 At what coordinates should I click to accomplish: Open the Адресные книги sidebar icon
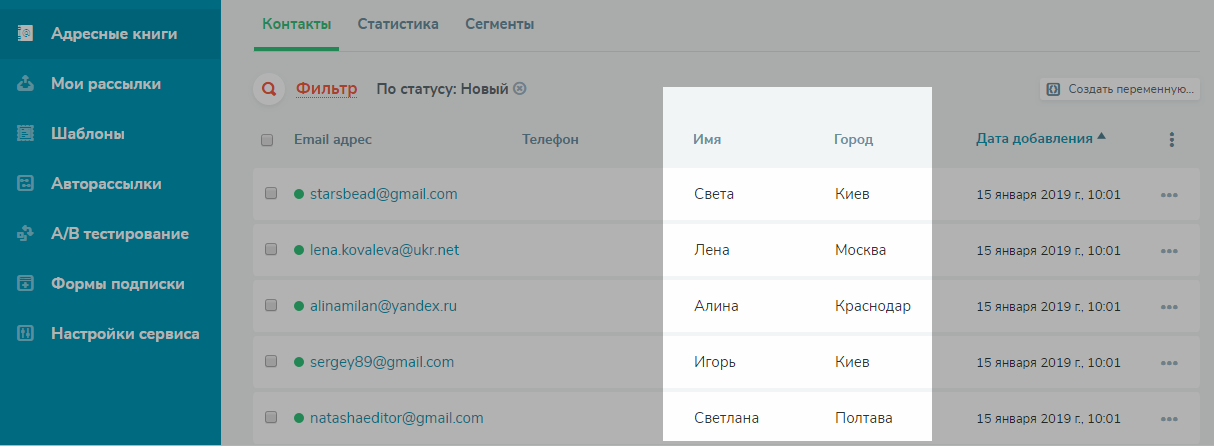(26, 33)
